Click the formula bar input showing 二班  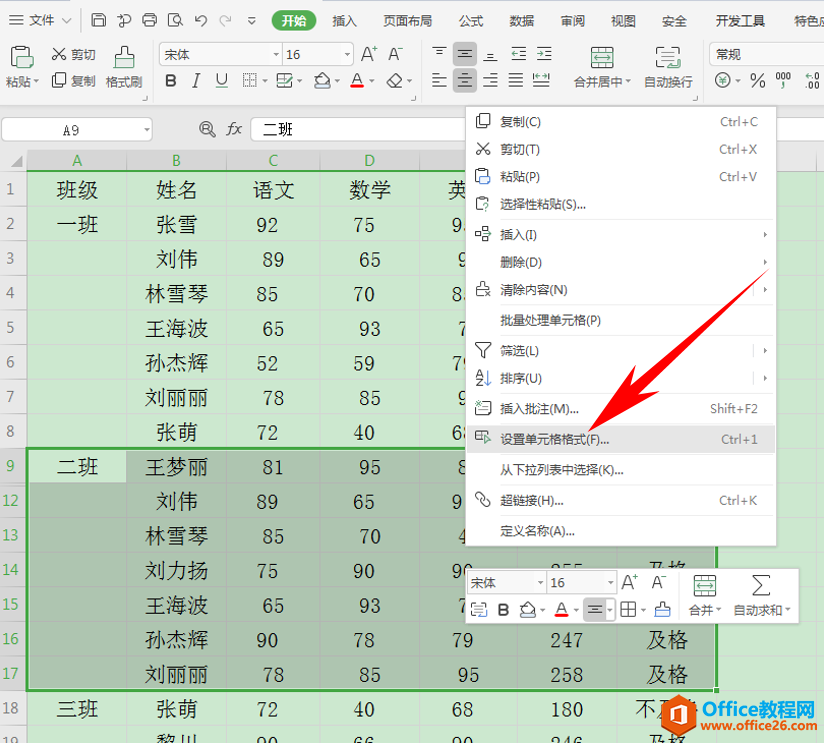358,129
